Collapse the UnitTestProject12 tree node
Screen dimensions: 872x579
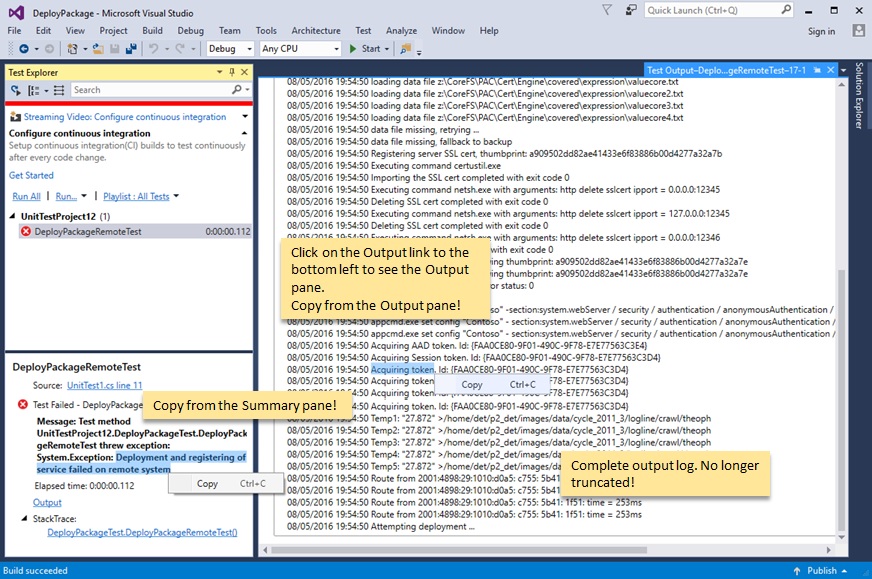pos(12,216)
